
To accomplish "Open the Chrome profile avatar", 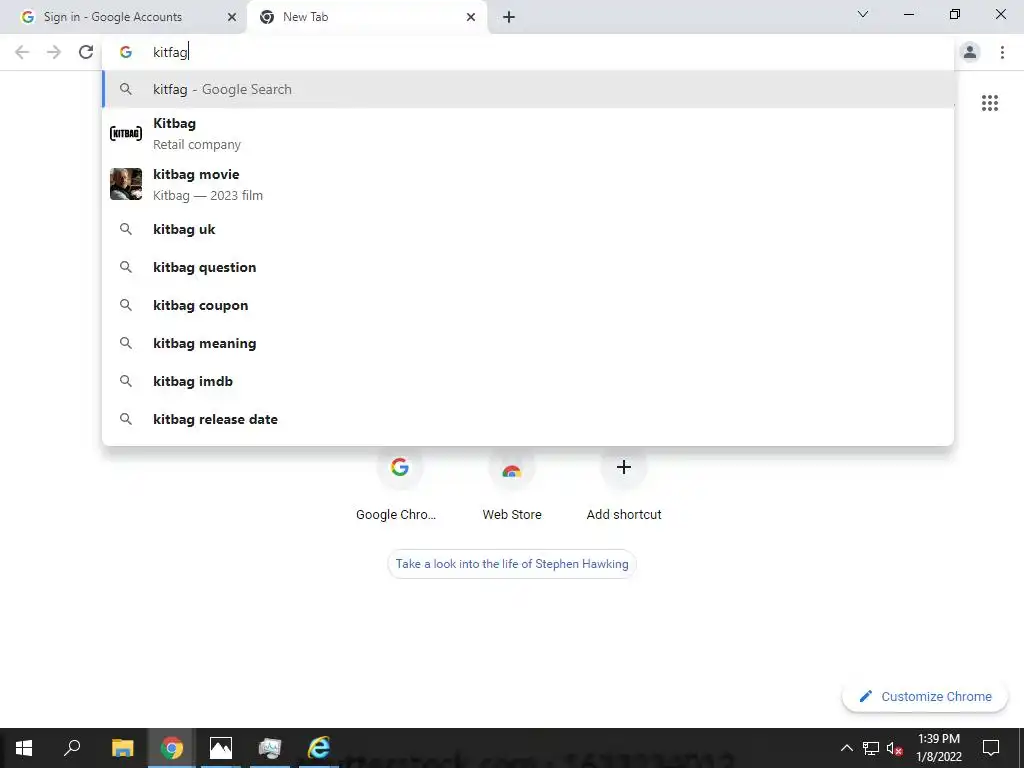I will pos(970,52).
